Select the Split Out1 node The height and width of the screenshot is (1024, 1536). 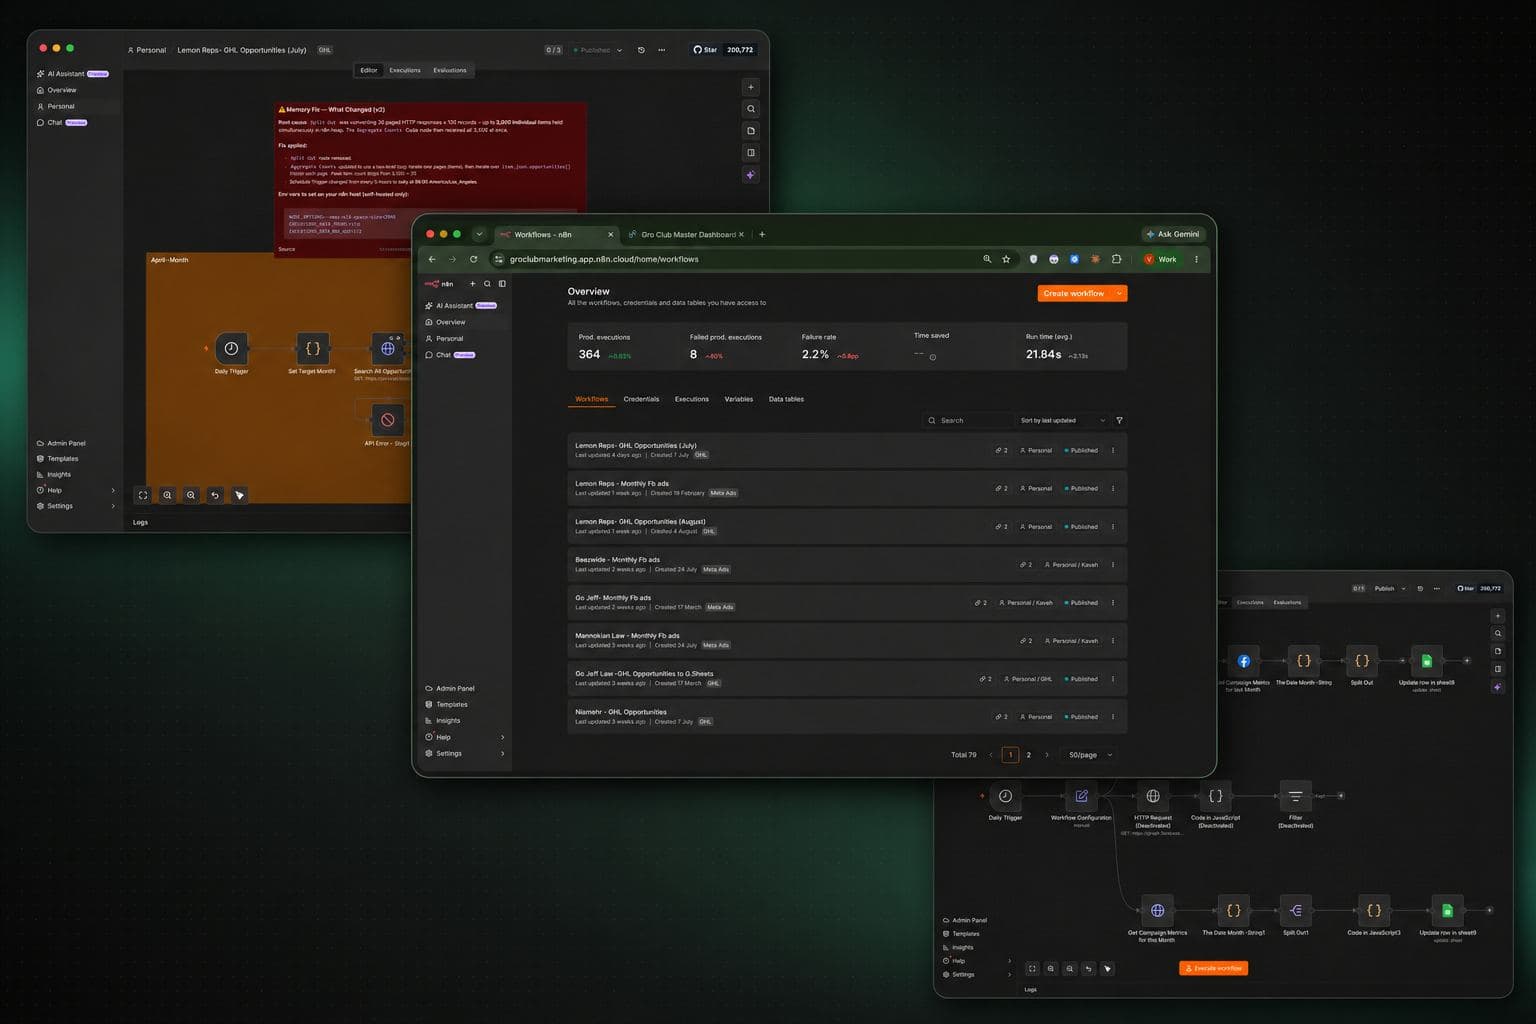point(1296,910)
